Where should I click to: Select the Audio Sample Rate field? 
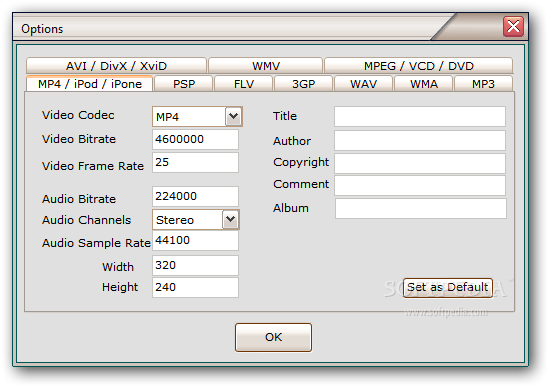195,240
